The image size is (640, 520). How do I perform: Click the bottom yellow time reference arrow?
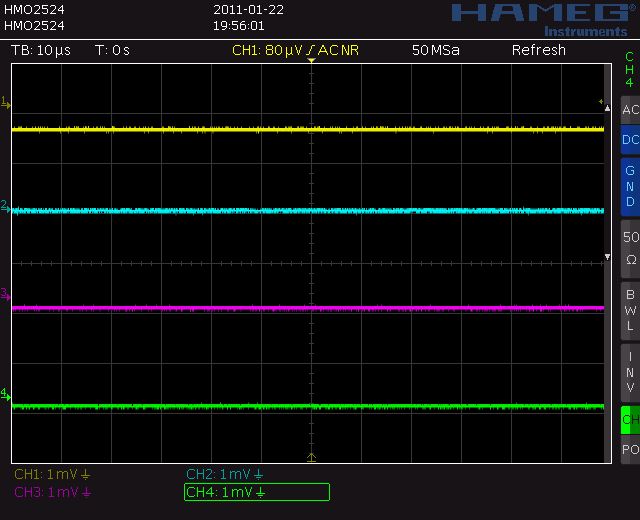(x=311, y=457)
